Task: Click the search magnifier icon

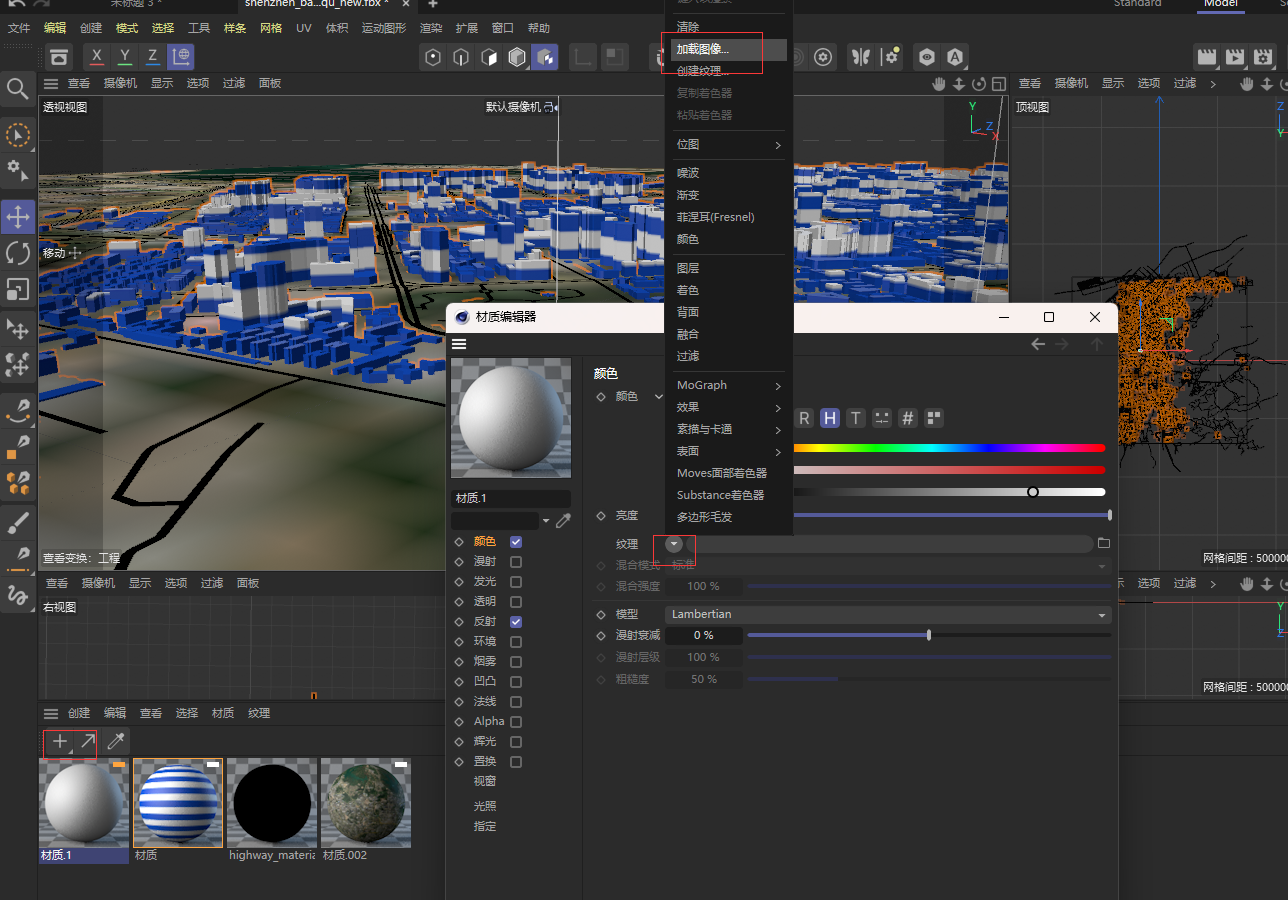Action: point(18,89)
